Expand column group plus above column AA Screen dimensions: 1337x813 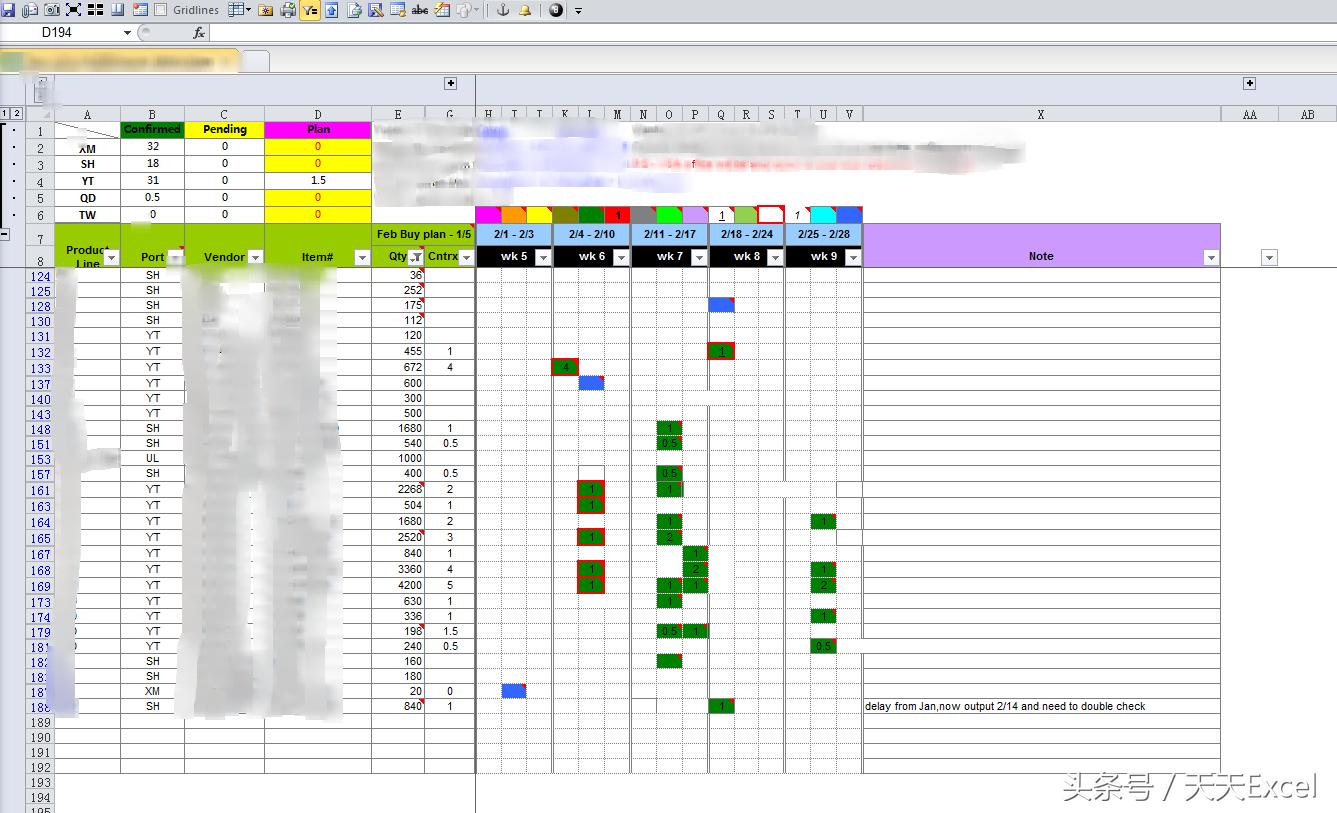point(1249,84)
